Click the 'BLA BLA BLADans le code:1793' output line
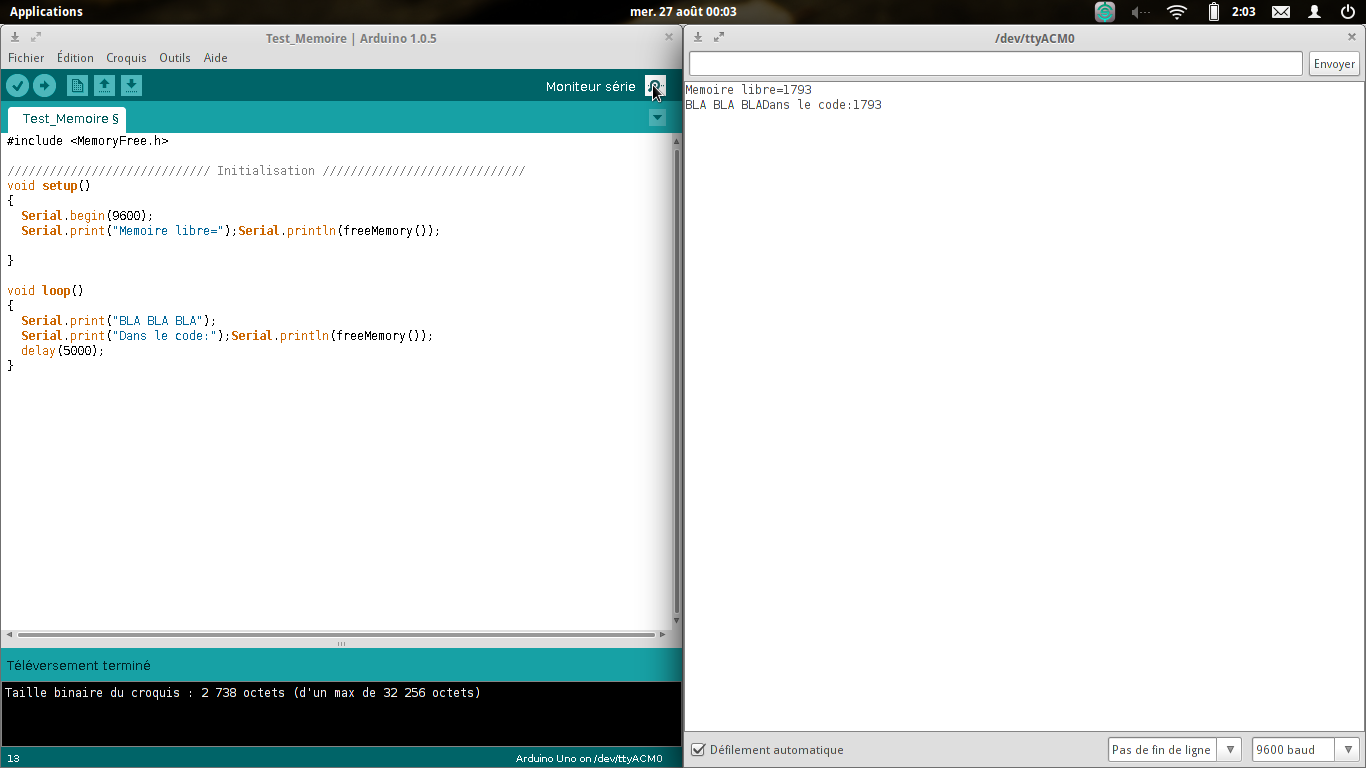 pyautogui.click(x=783, y=105)
